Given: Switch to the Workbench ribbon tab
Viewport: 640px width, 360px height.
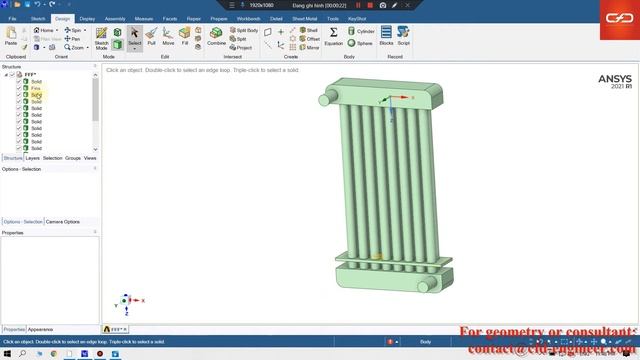Looking at the screenshot, I should 248,19.
